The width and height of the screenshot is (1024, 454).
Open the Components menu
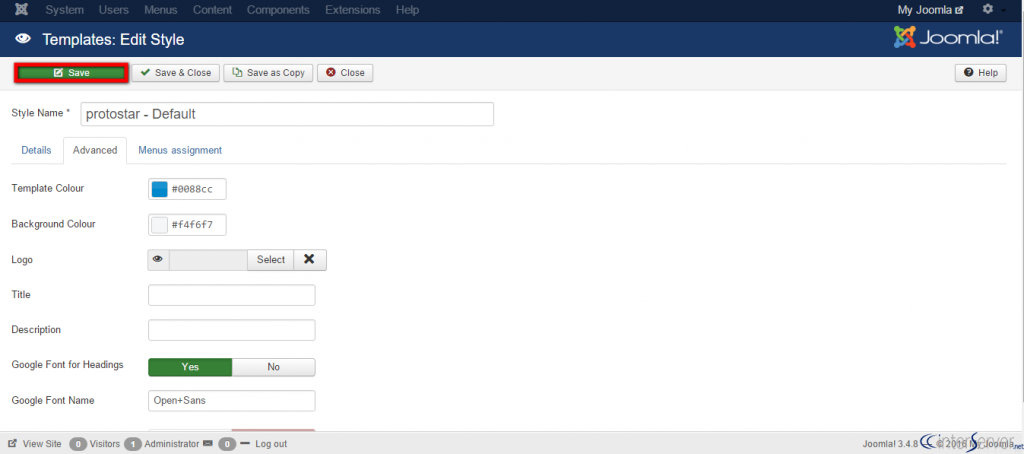pyautogui.click(x=278, y=10)
